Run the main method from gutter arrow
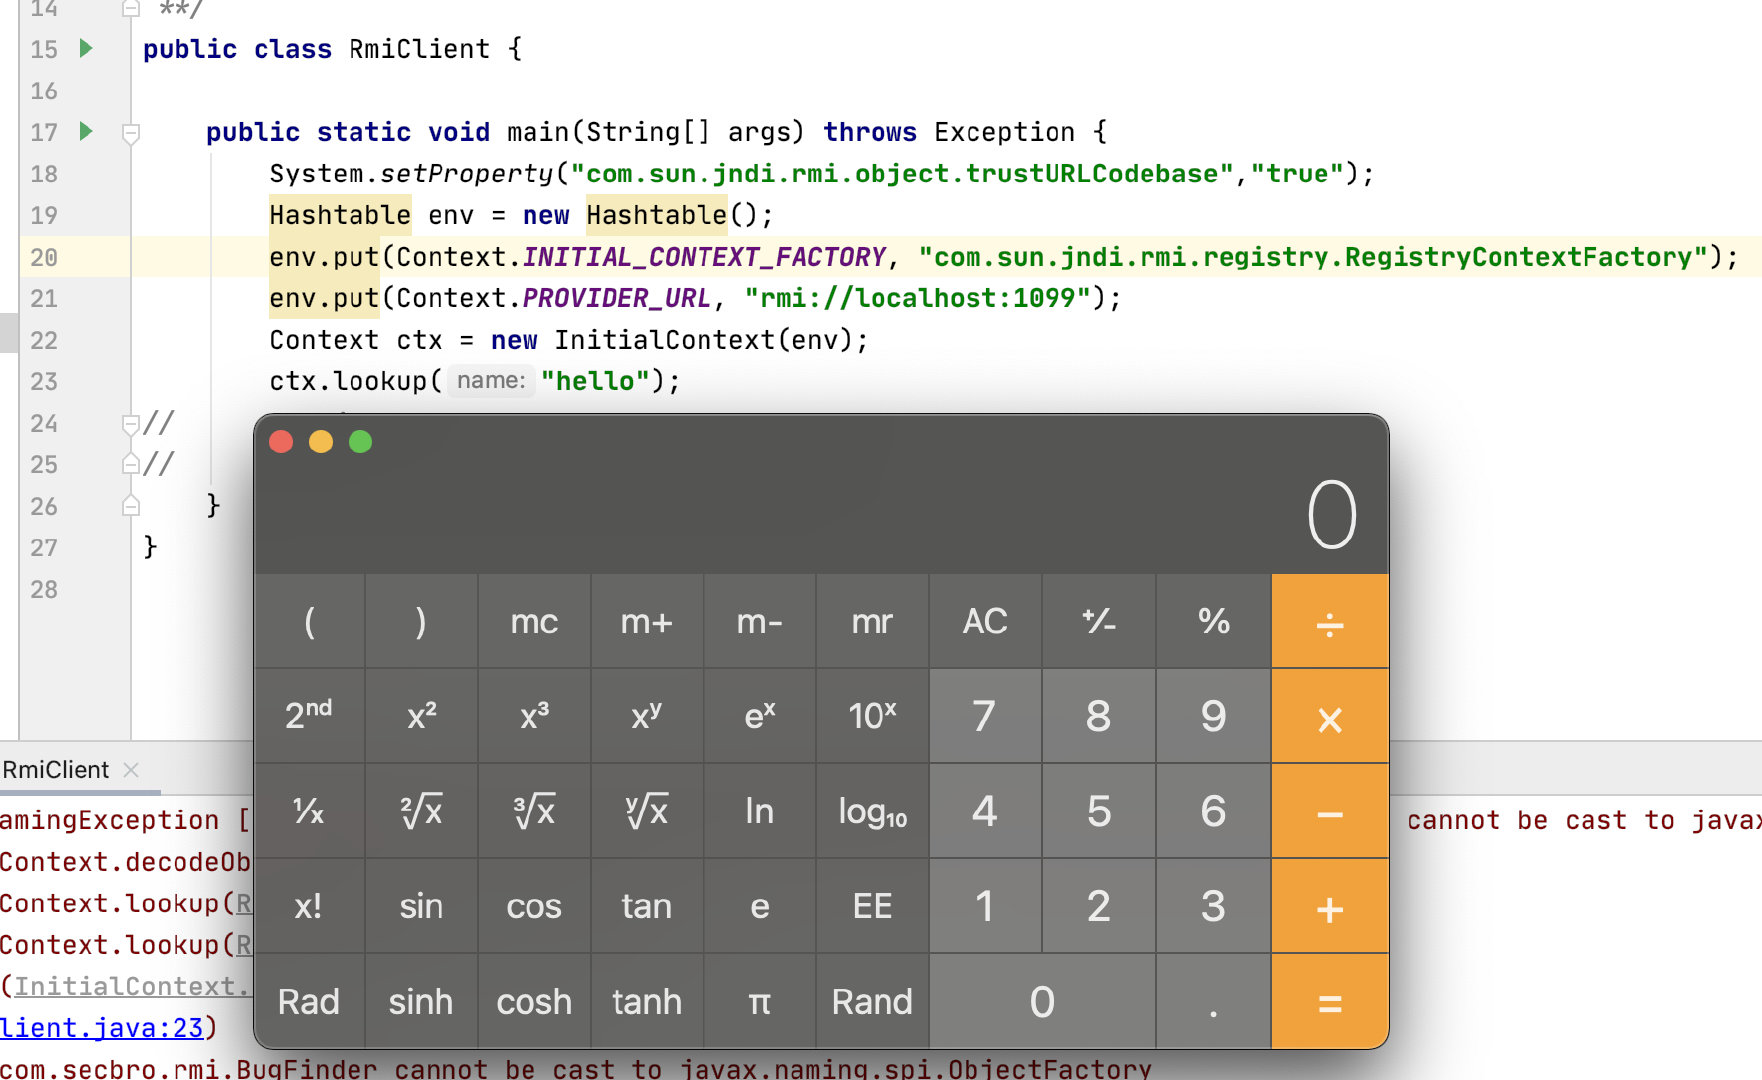The height and width of the screenshot is (1080, 1762). pyautogui.click(x=86, y=131)
